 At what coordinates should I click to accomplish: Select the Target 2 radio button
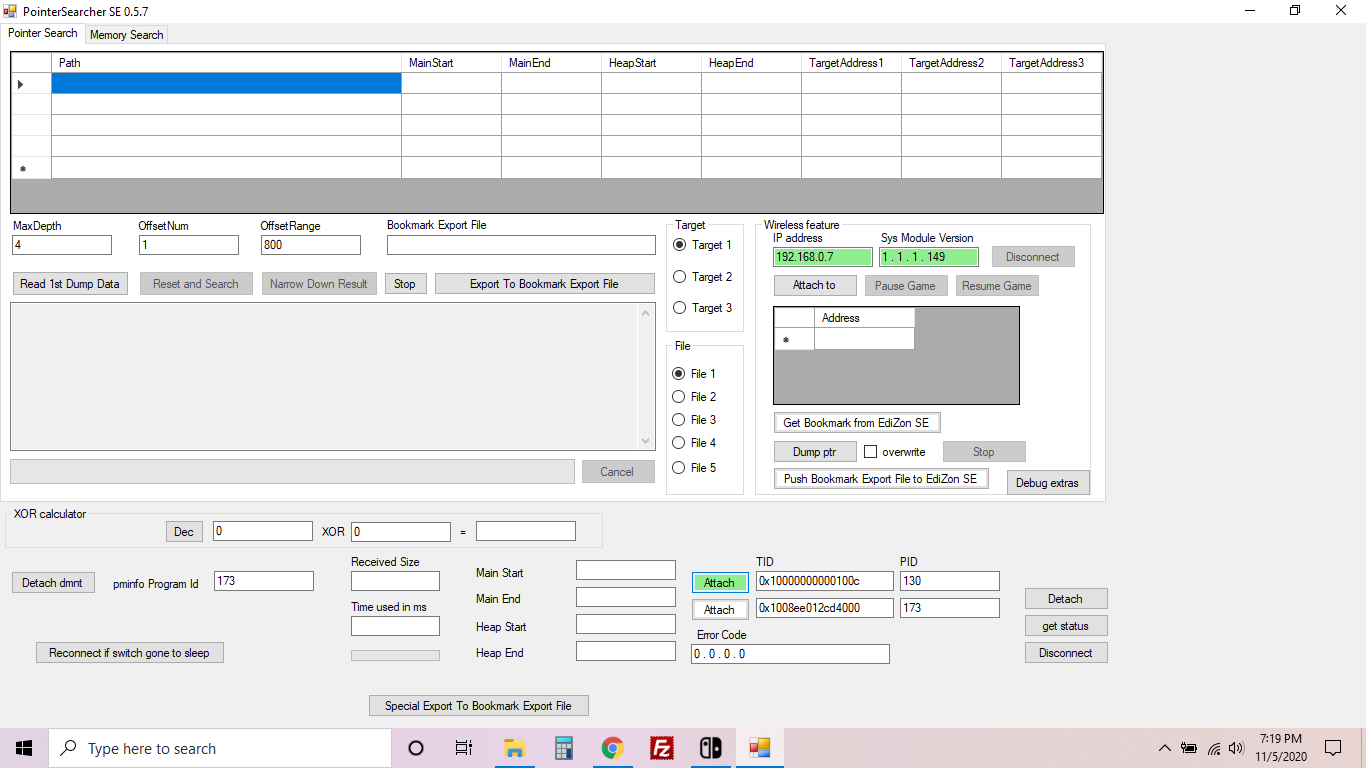[680, 277]
